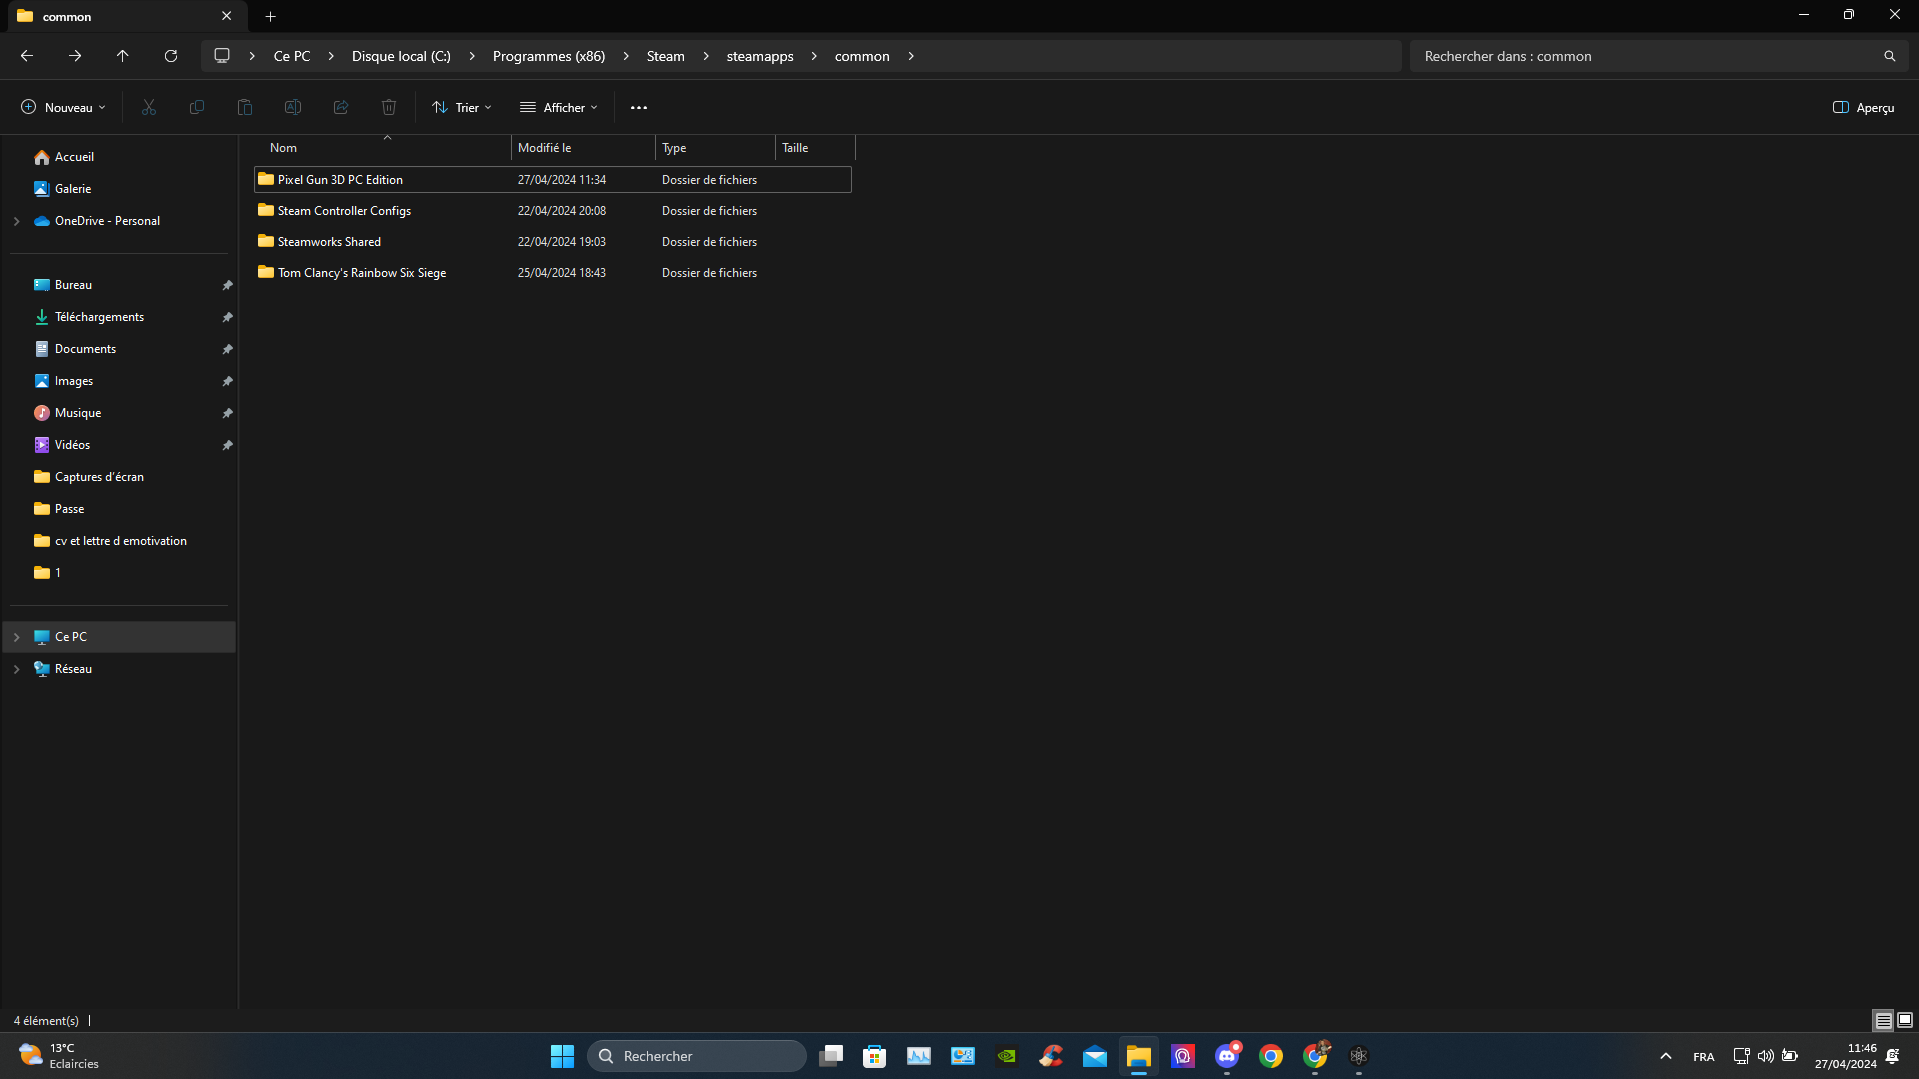This screenshot has height=1079, width=1919.
Task: Launch Microsoft Store from taskbar
Action: (875, 1056)
